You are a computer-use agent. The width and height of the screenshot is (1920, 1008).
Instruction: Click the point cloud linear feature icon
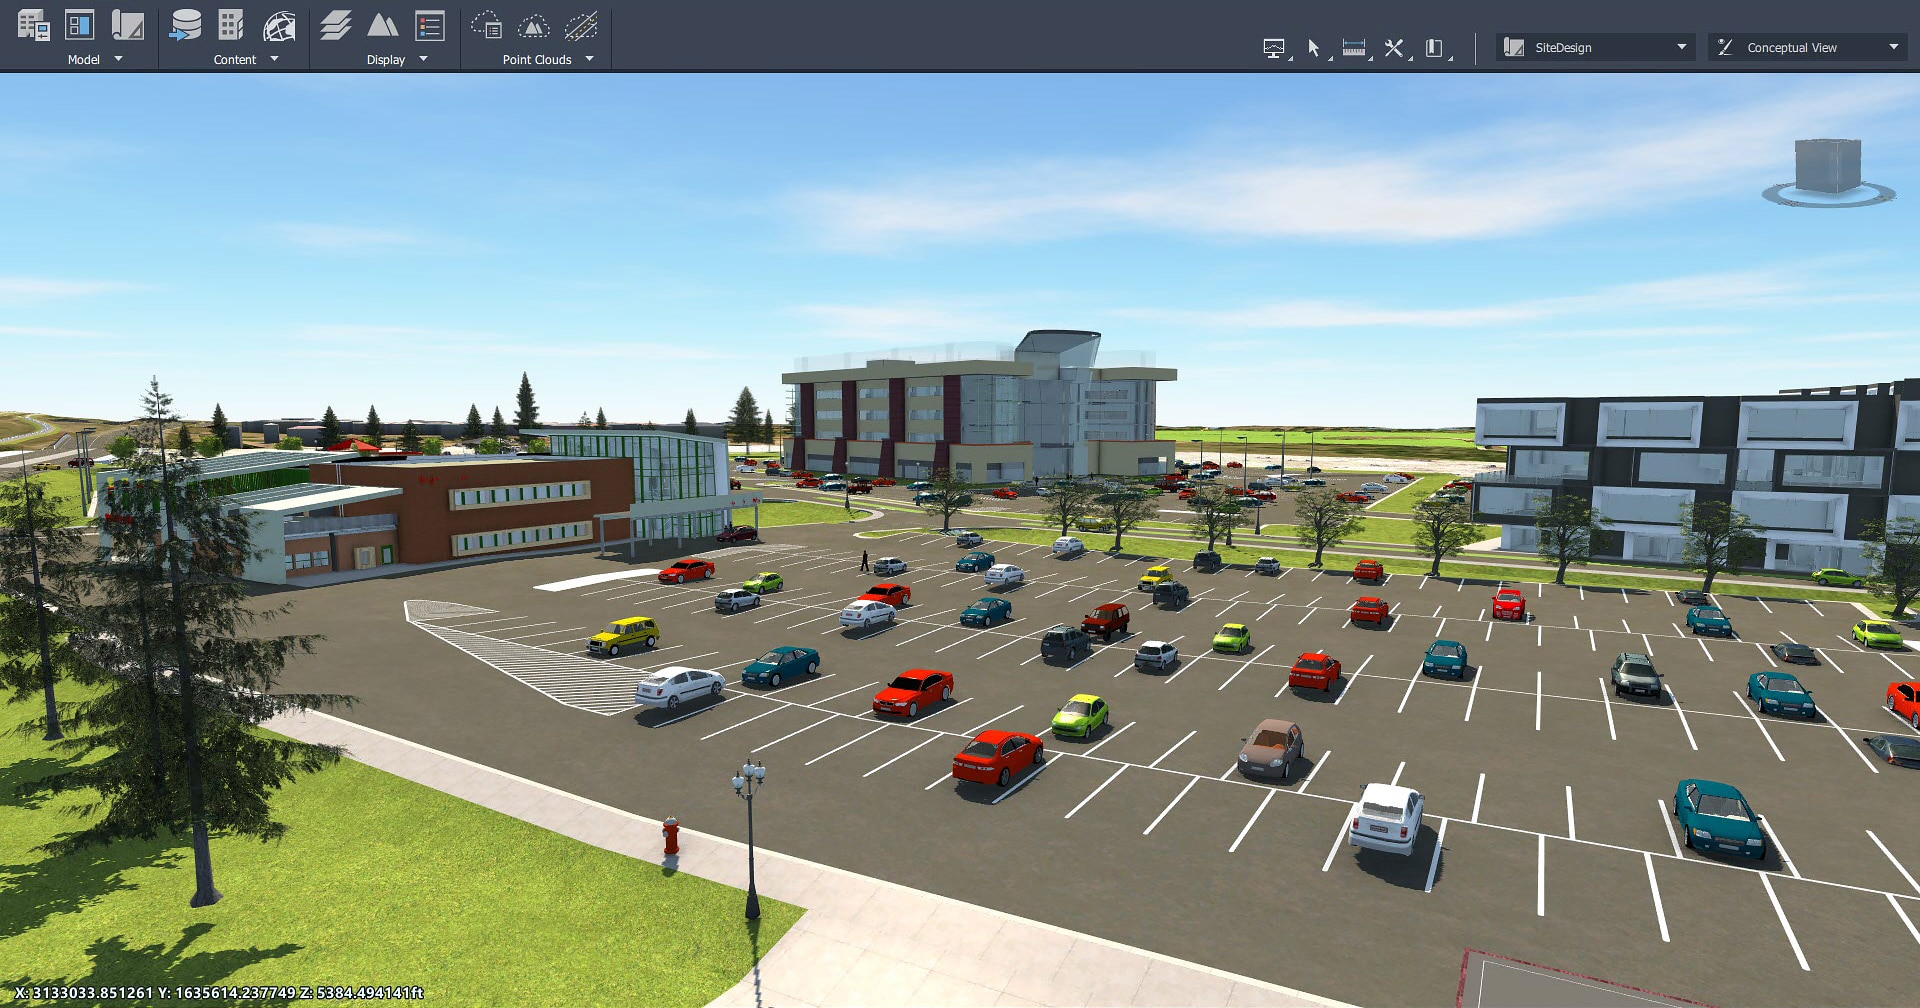pyautogui.click(x=581, y=26)
